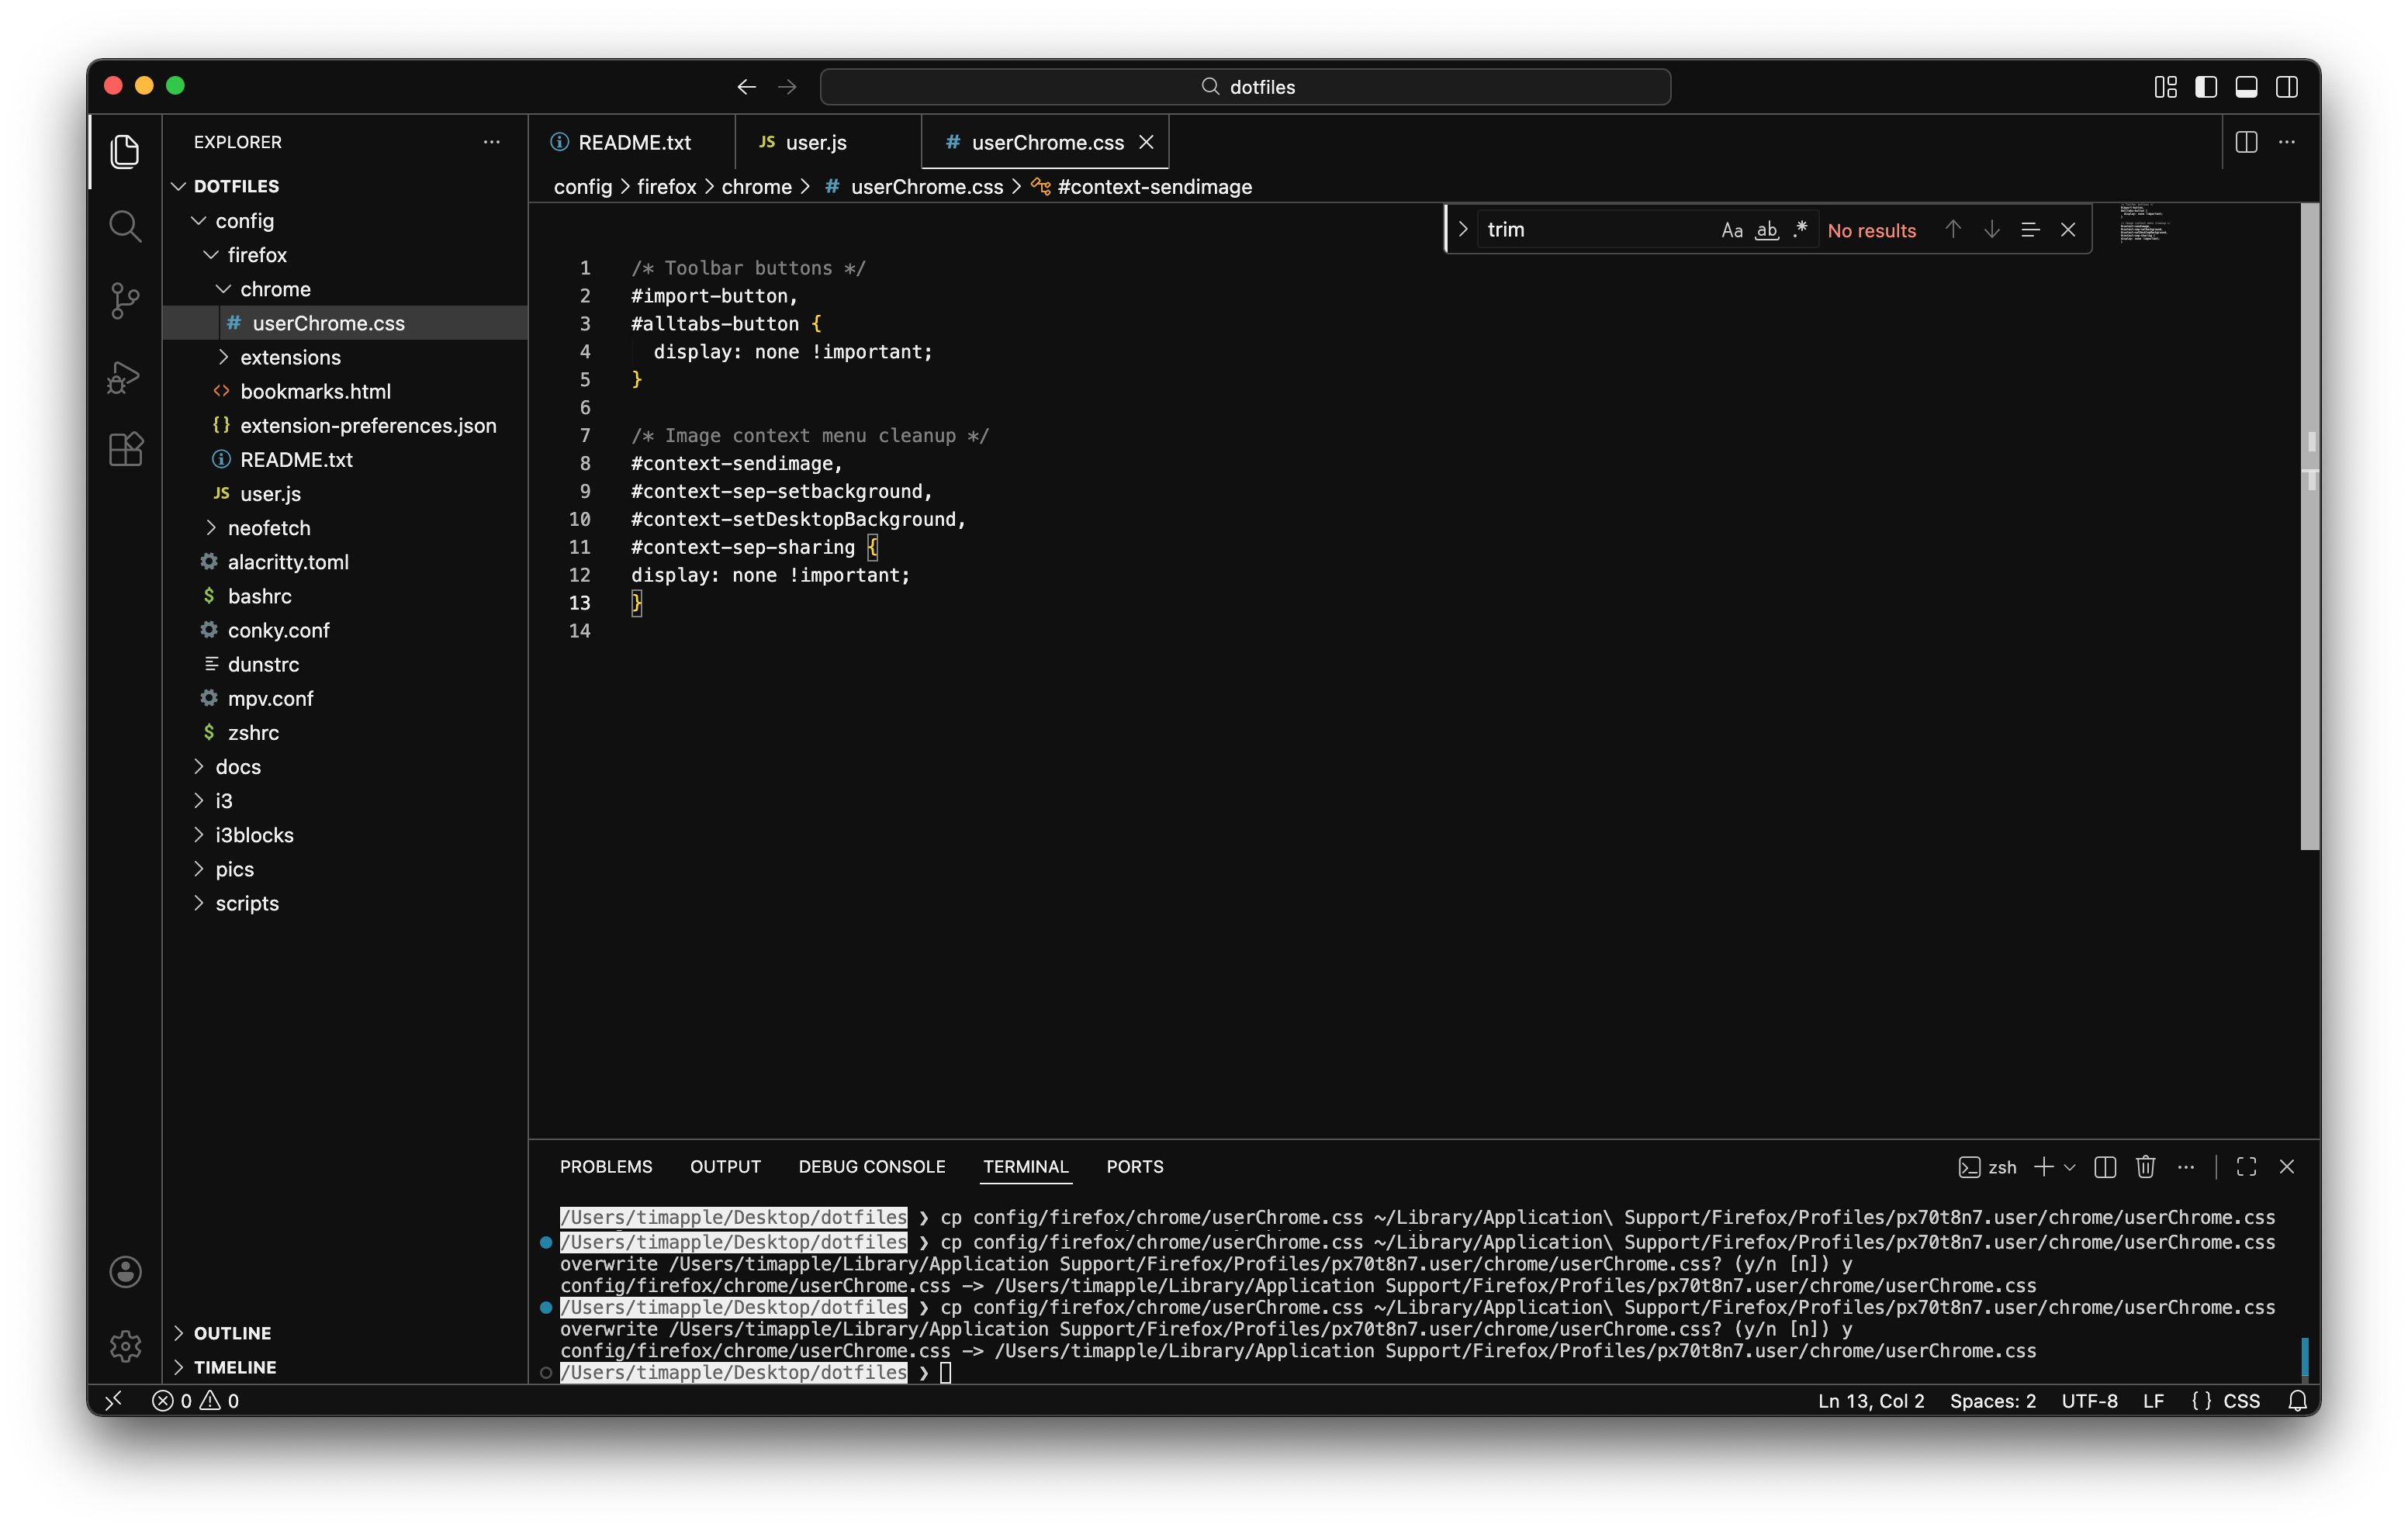Switch to the PROBLEMS panel tab
This screenshot has height=1531, width=2408.
coord(605,1167)
